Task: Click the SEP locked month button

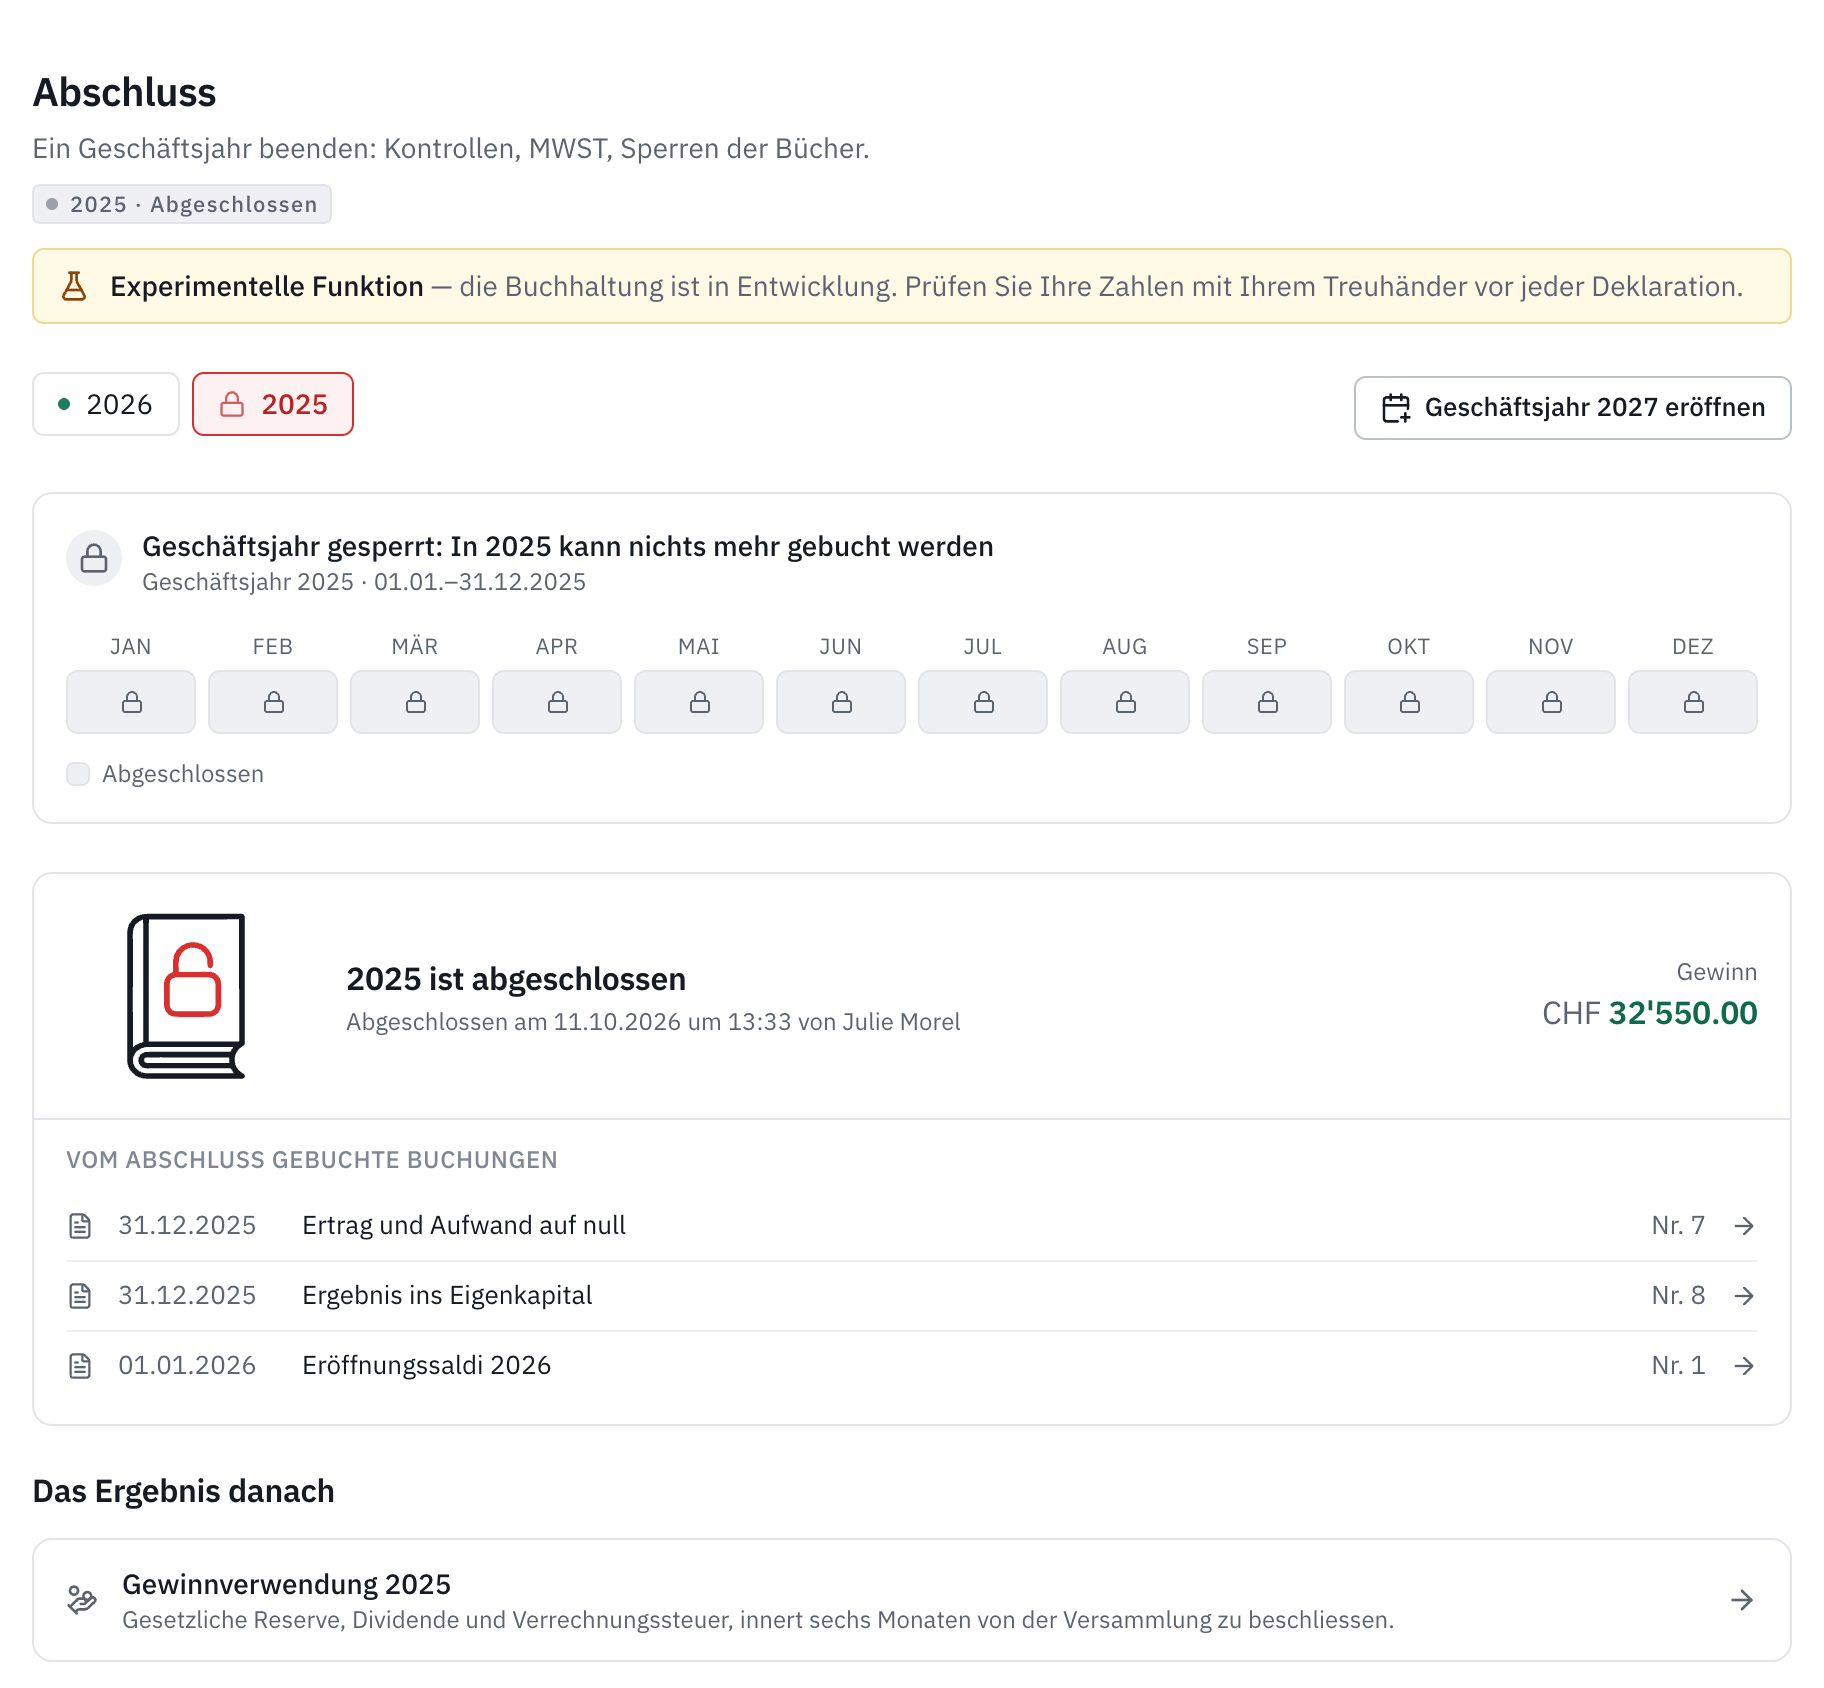Action: (x=1267, y=702)
